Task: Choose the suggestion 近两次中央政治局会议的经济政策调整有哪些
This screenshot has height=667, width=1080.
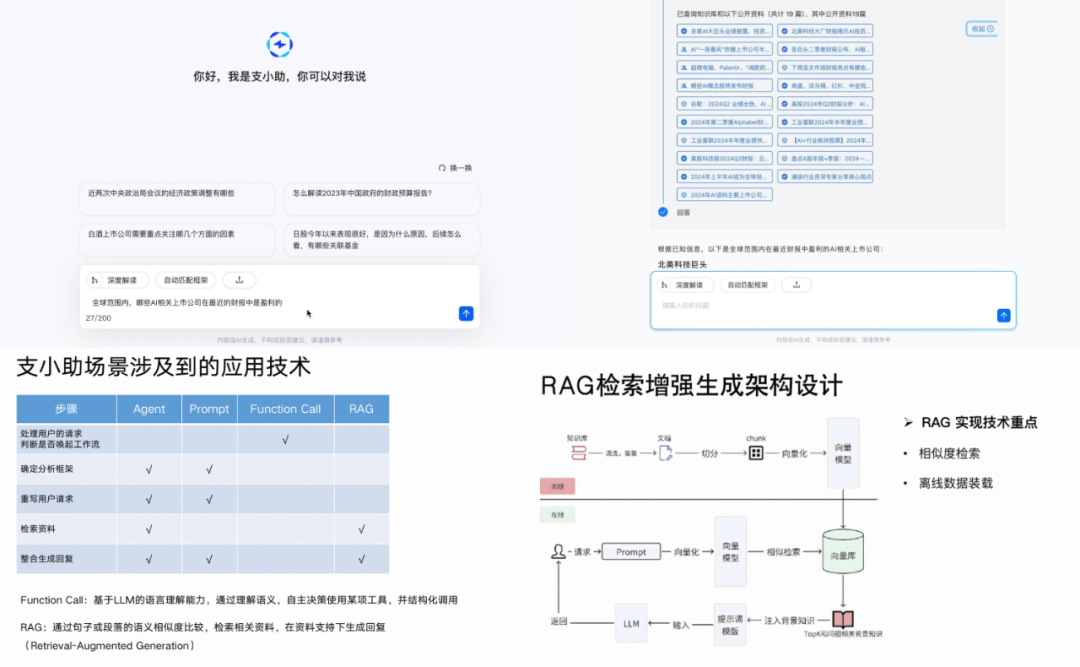Action: point(177,199)
